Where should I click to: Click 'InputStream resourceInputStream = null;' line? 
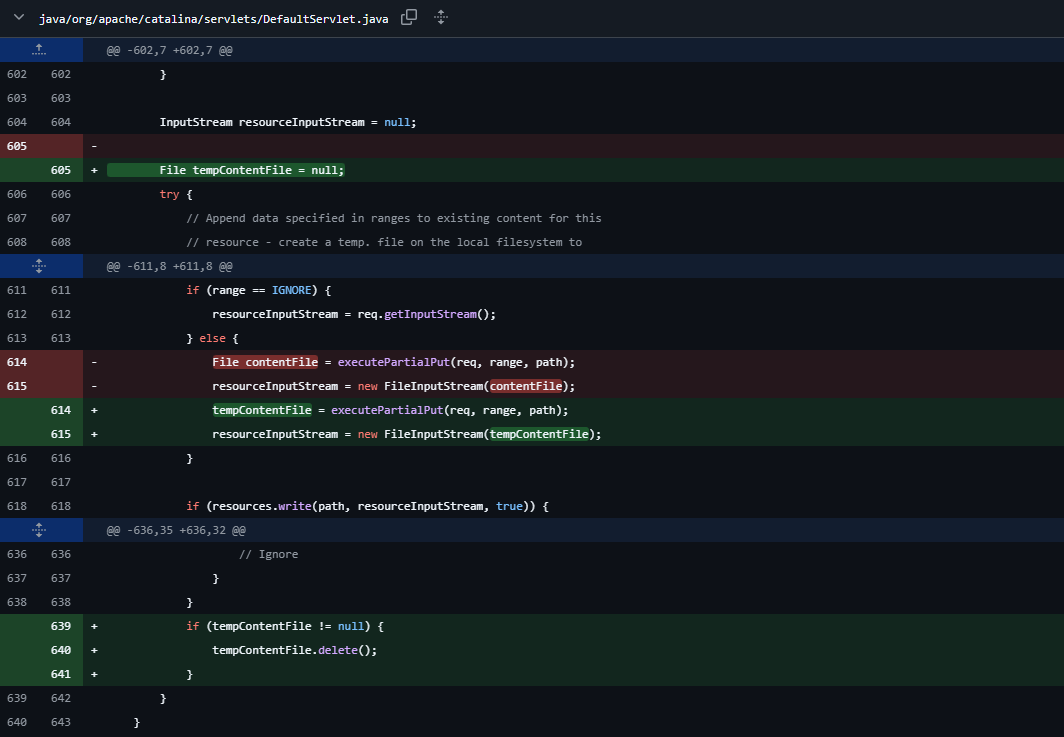[x=288, y=122]
